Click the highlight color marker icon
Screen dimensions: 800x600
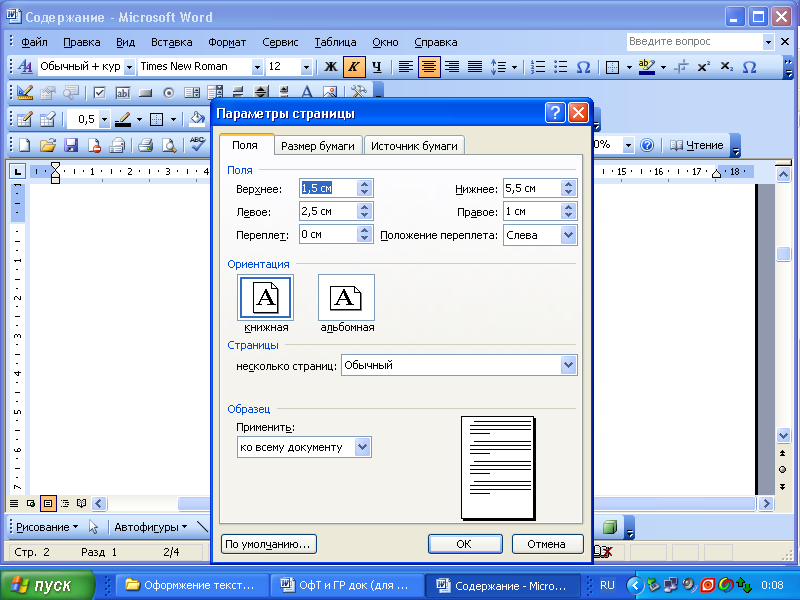(x=646, y=67)
